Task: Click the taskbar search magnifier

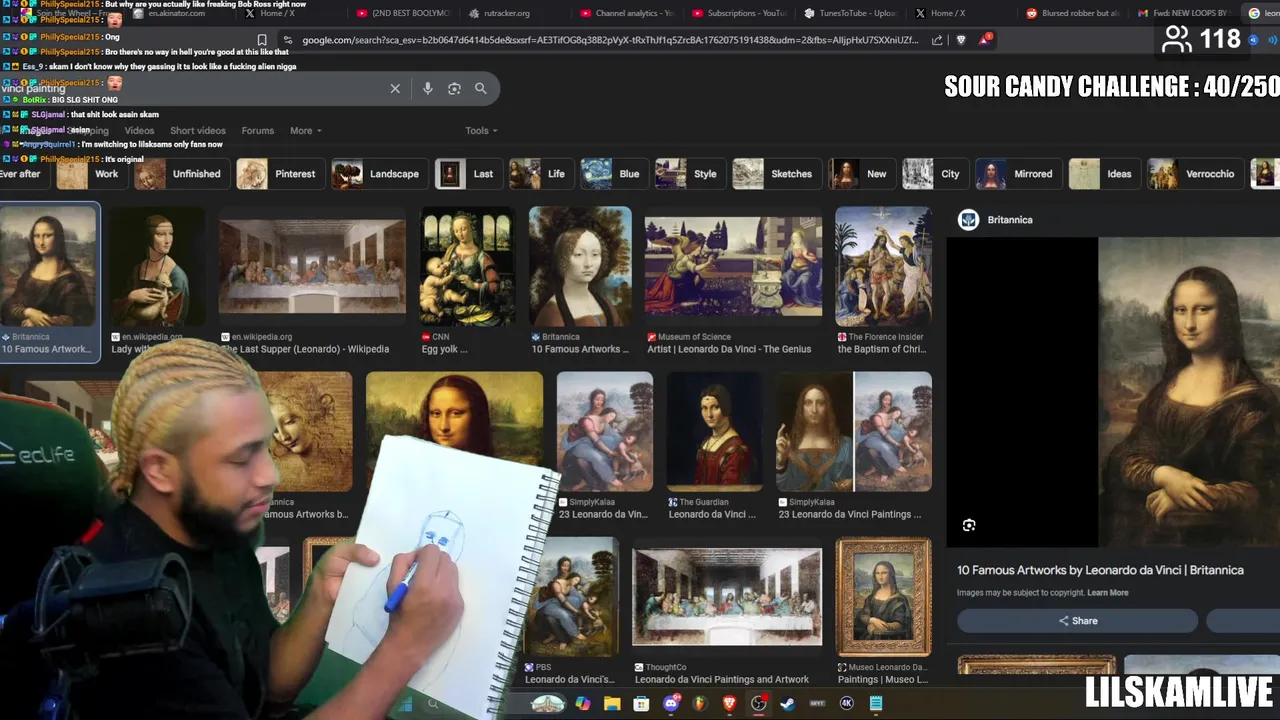Action: pyautogui.click(x=433, y=704)
